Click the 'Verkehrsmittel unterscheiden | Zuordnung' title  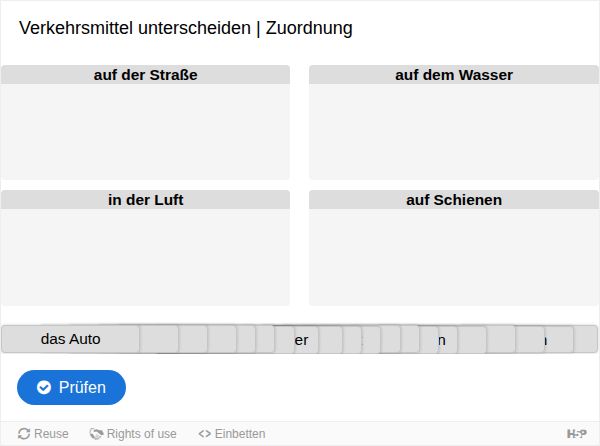(x=186, y=28)
